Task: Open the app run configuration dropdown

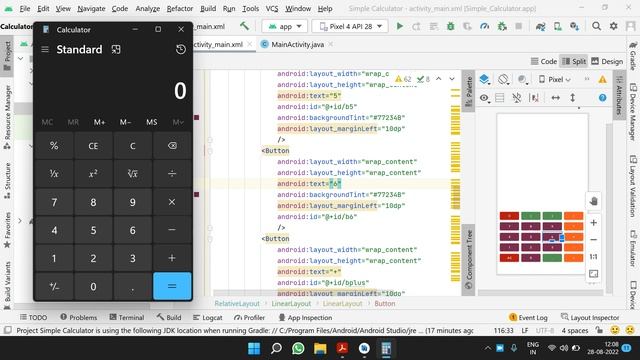Action: [284, 26]
